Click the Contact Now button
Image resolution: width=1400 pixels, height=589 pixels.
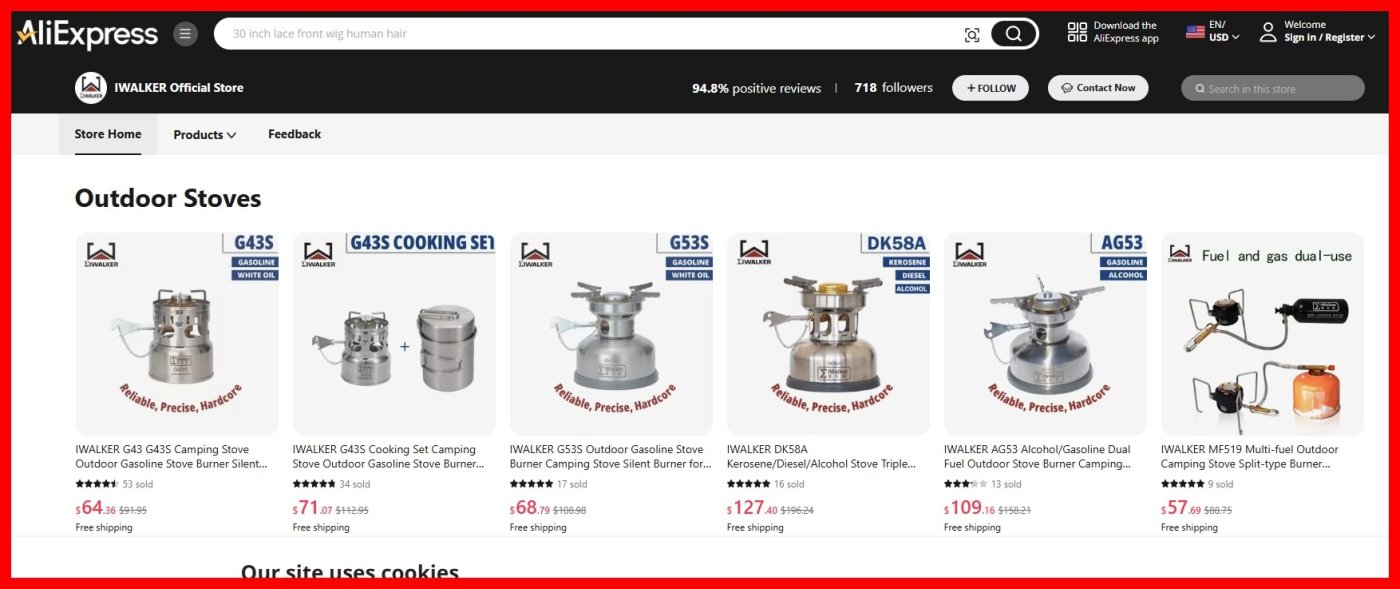(x=1098, y=88)
